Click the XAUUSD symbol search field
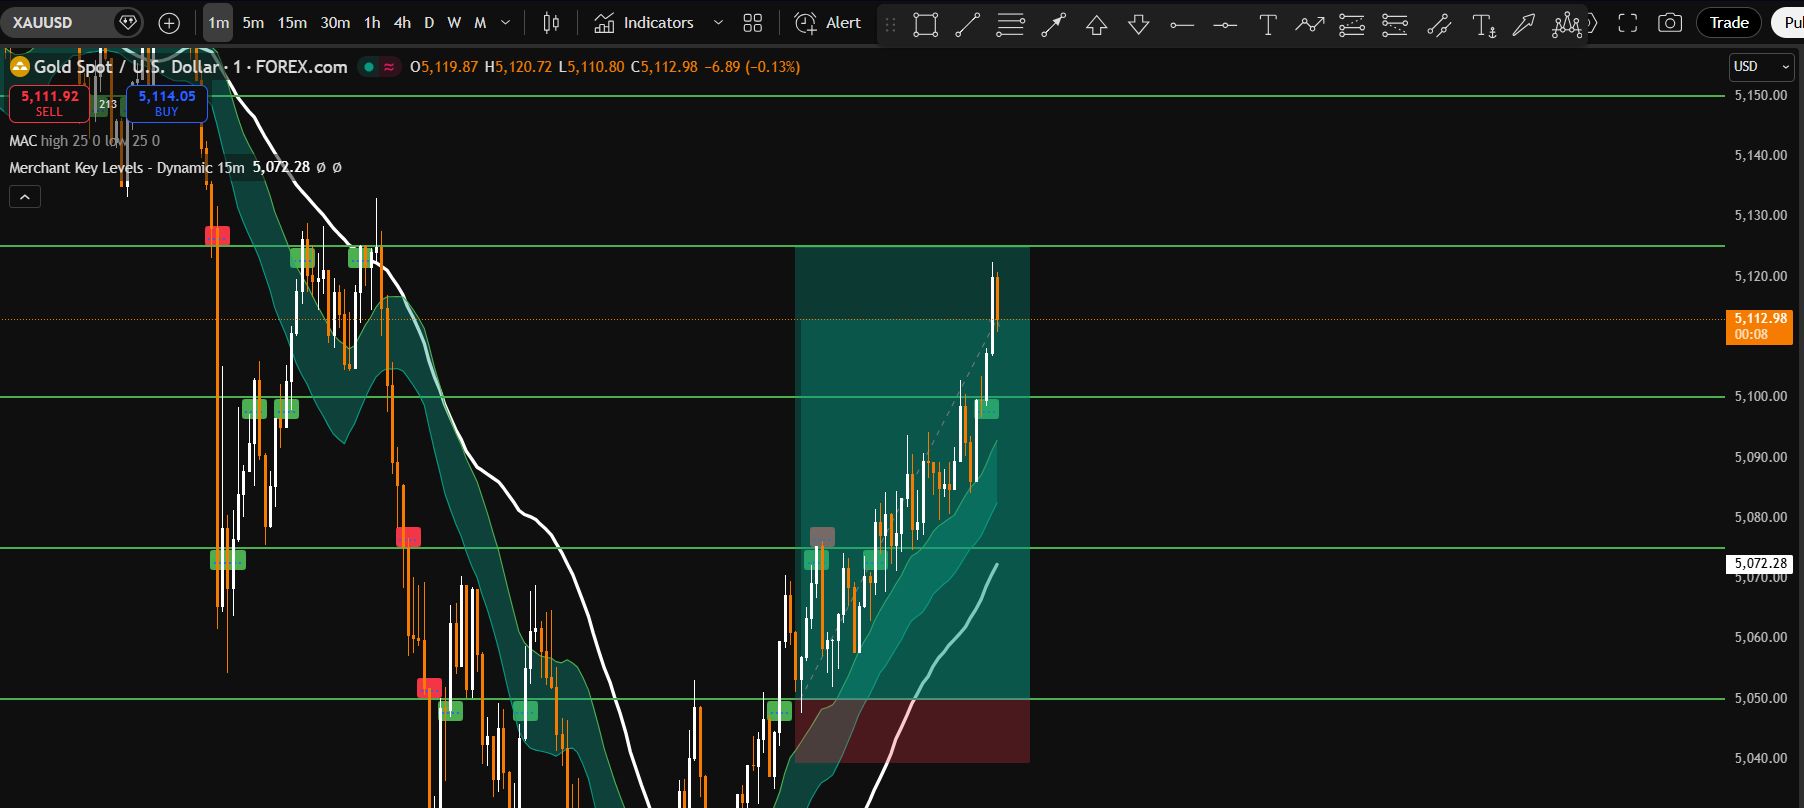The image size is (1804, 808). click(x=60, y=23)
